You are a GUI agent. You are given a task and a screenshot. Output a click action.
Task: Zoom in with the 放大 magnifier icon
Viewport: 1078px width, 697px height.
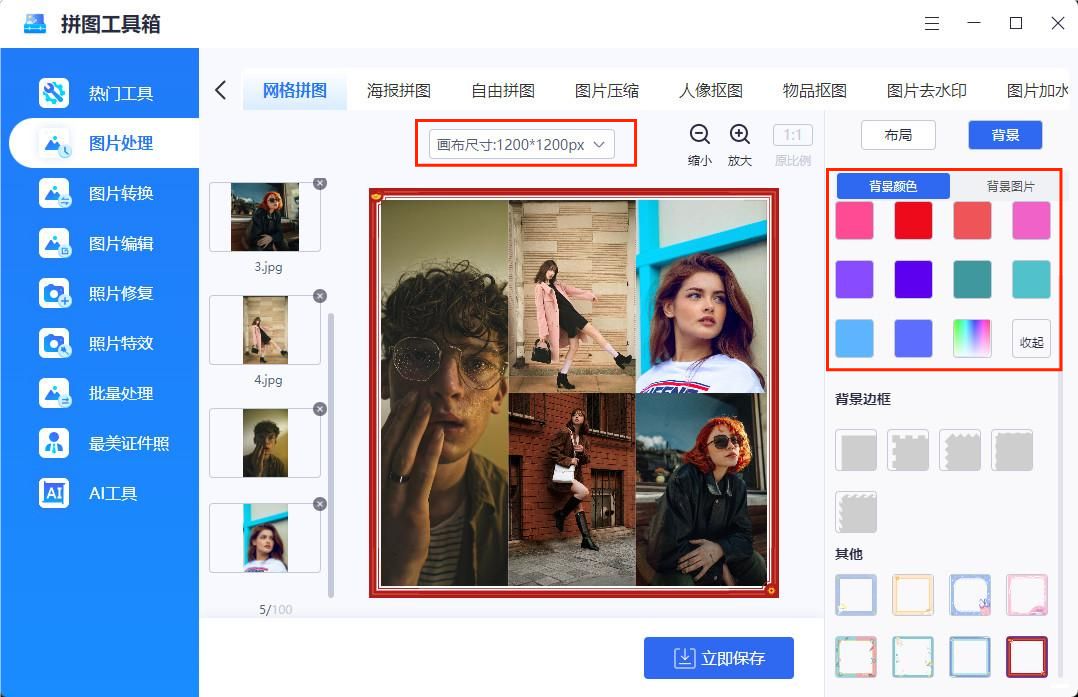tap(740, 135)
